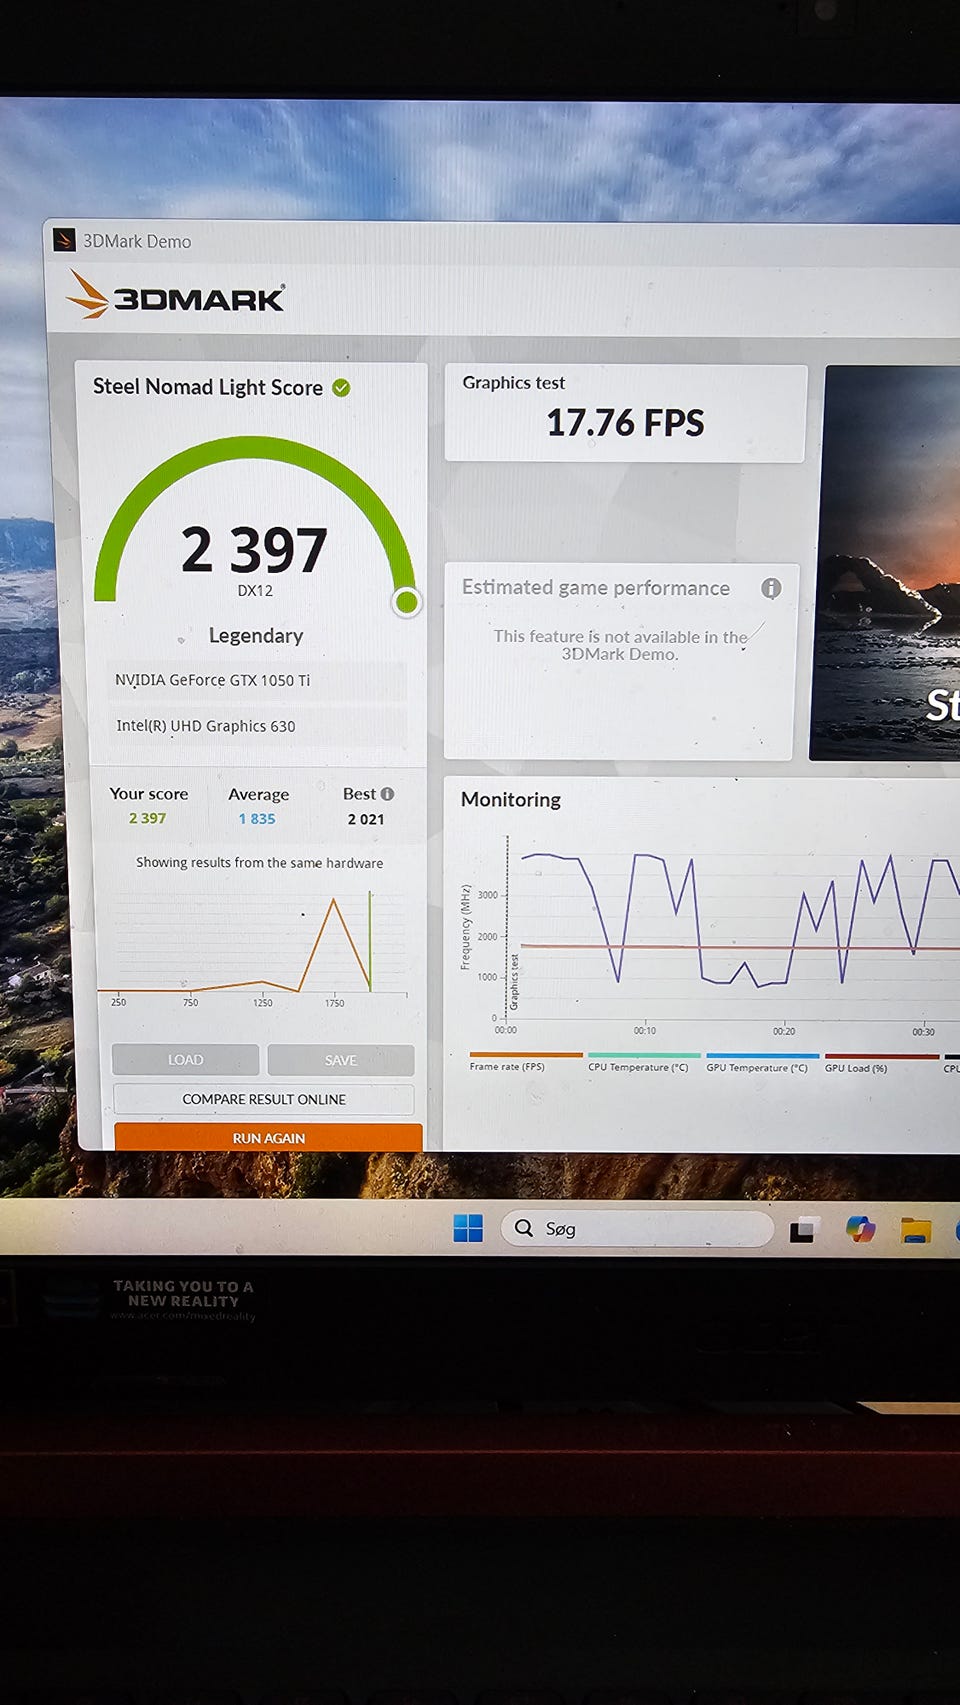Click the 2 397 main score number
The width and height of the screenshot is (960, 1705).
tap(254, 550)
